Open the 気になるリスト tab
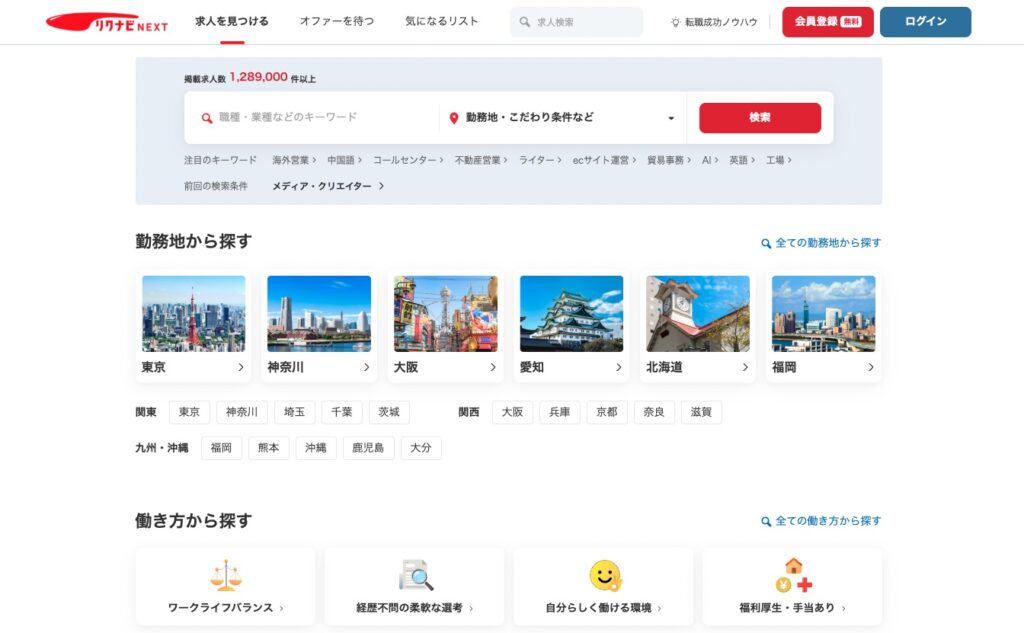This screenshot has height=633, width=1024. point(442,21)
